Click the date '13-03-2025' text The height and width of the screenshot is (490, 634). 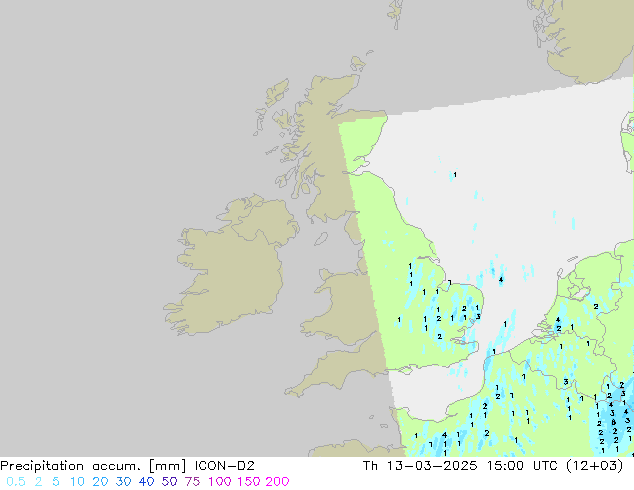coord(432,466)
